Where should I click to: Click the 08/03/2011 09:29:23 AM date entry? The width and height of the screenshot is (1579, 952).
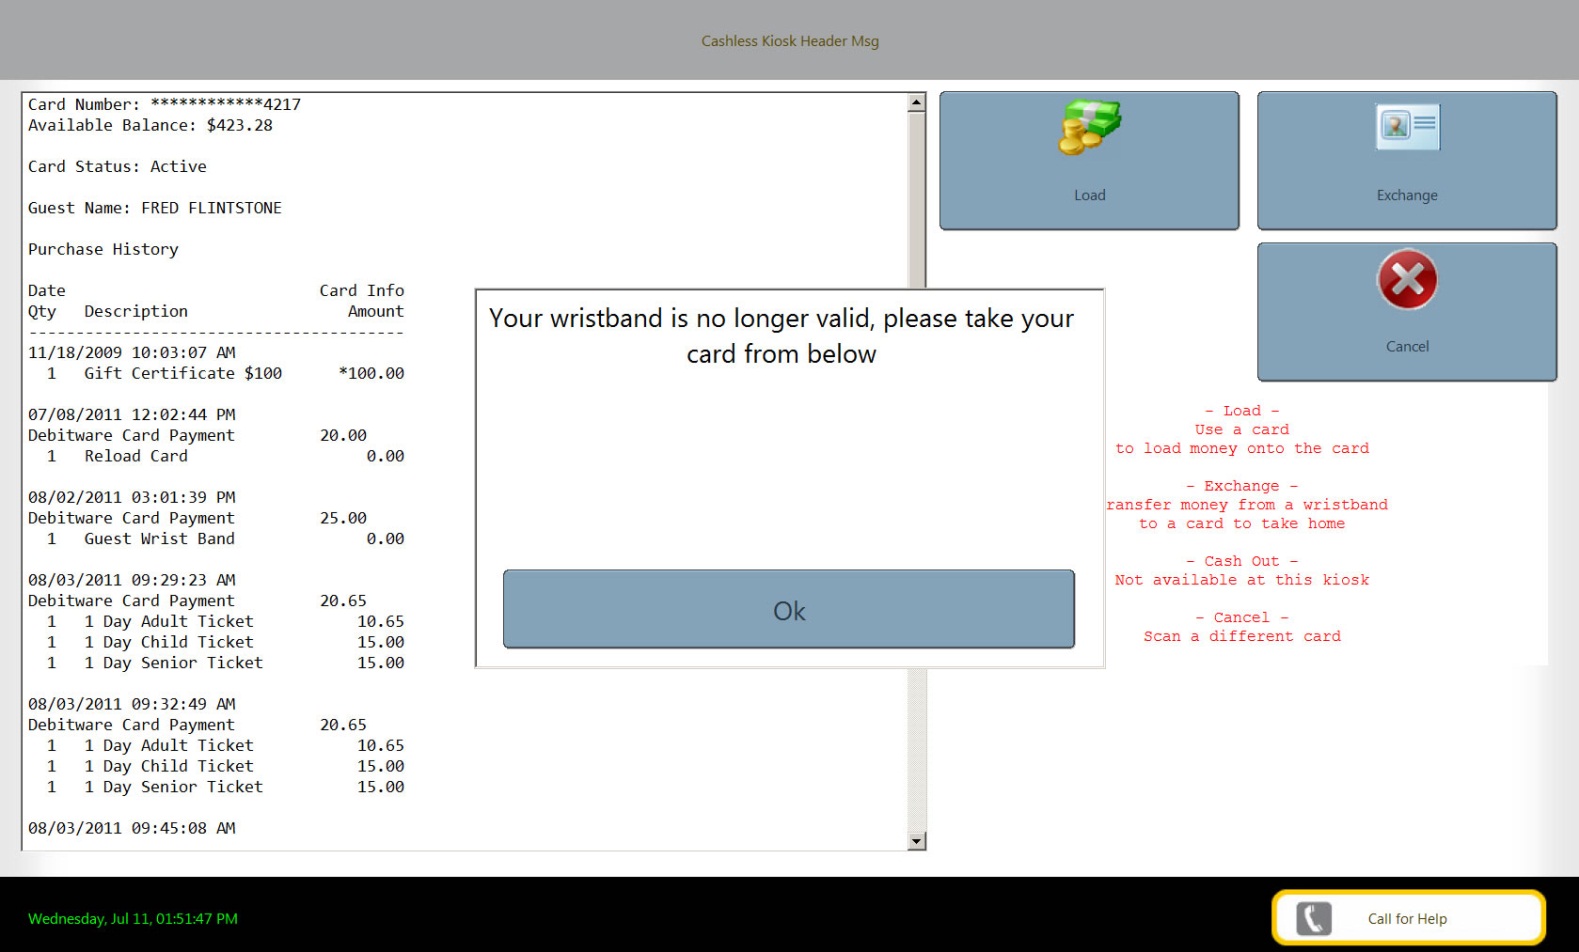click(132, 580)
